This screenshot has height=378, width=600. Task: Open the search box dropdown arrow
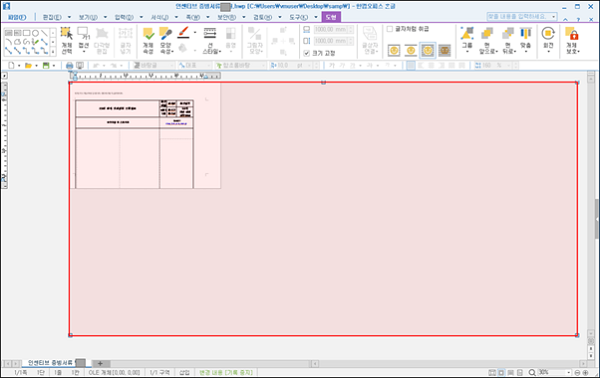pyautogui.click(x=553, y=16)
